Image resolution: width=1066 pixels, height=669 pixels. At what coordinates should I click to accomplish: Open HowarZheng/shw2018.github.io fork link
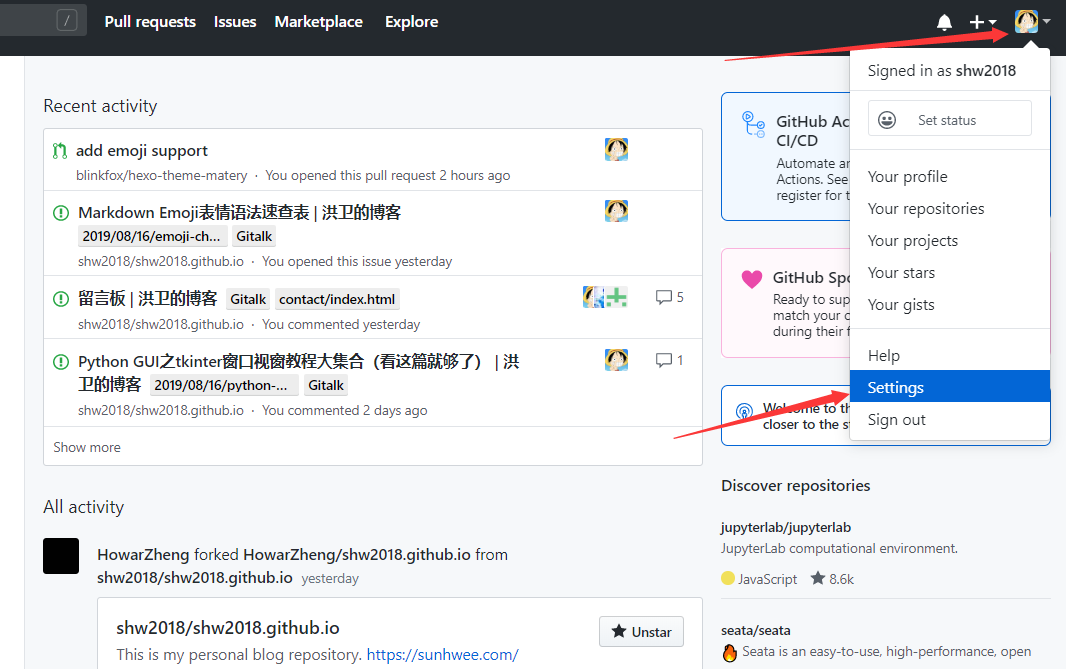(x=357, y=555)
